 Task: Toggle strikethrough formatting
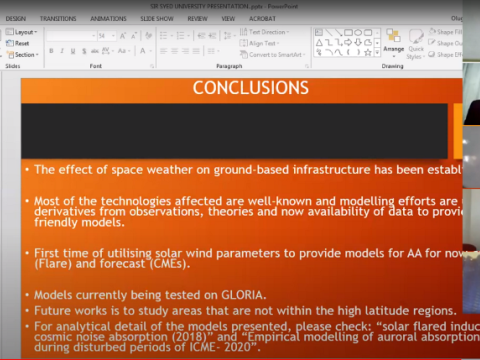pyautogui.click(x=95, y=51)
